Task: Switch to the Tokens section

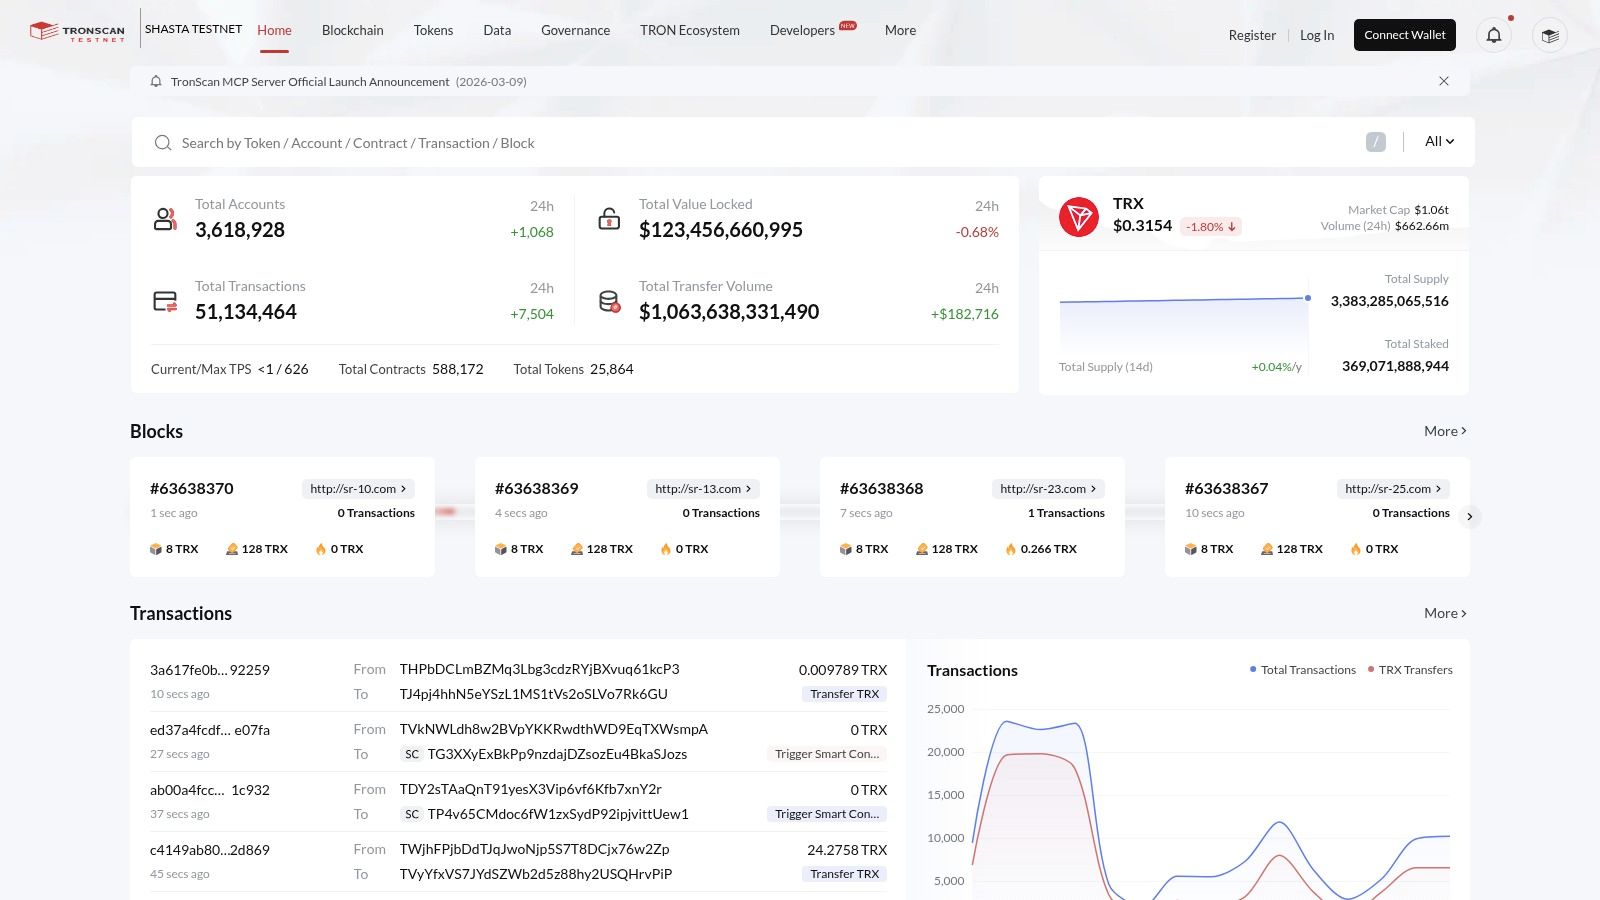Action: (433, 30)
